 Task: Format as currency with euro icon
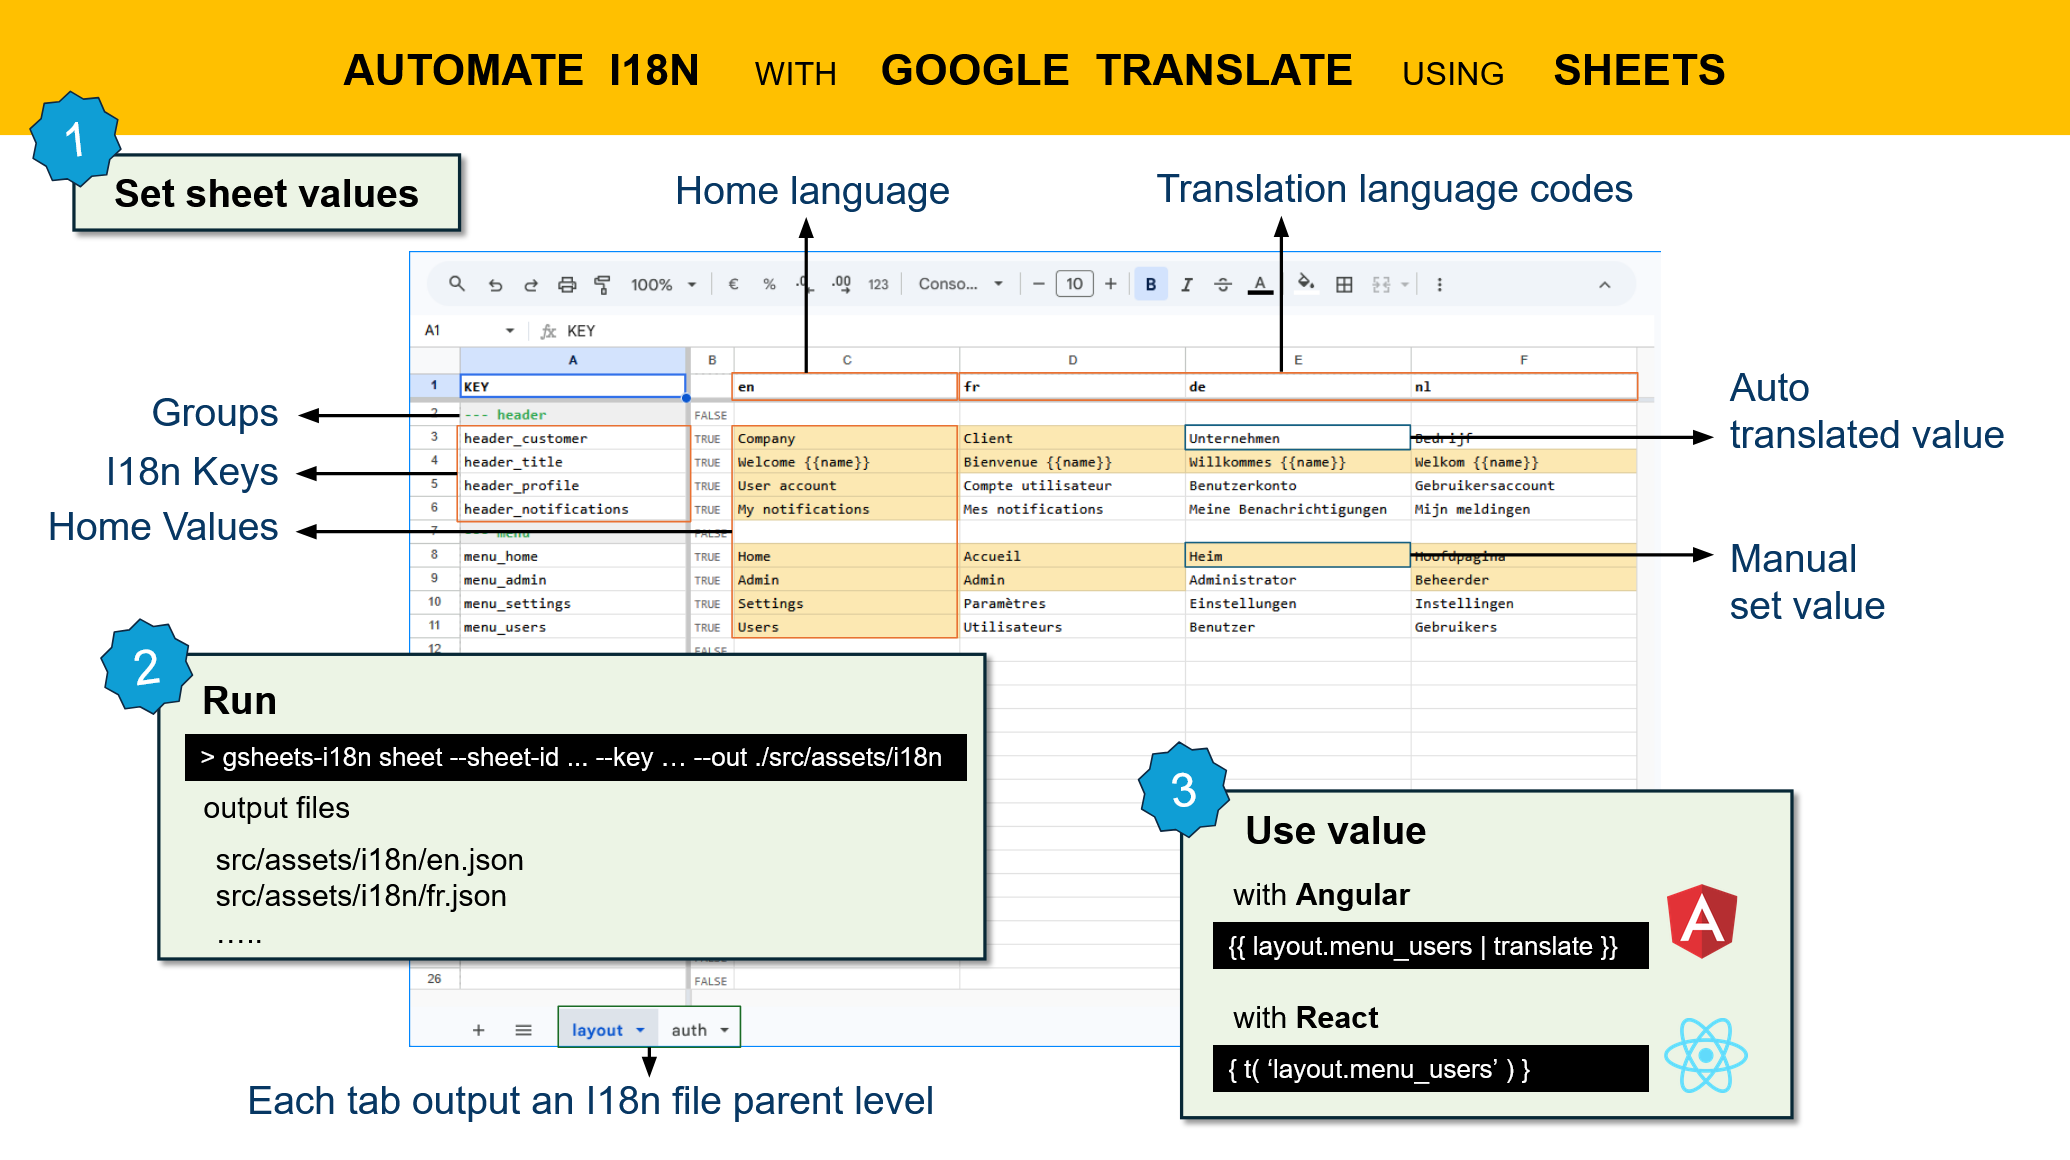733,285
